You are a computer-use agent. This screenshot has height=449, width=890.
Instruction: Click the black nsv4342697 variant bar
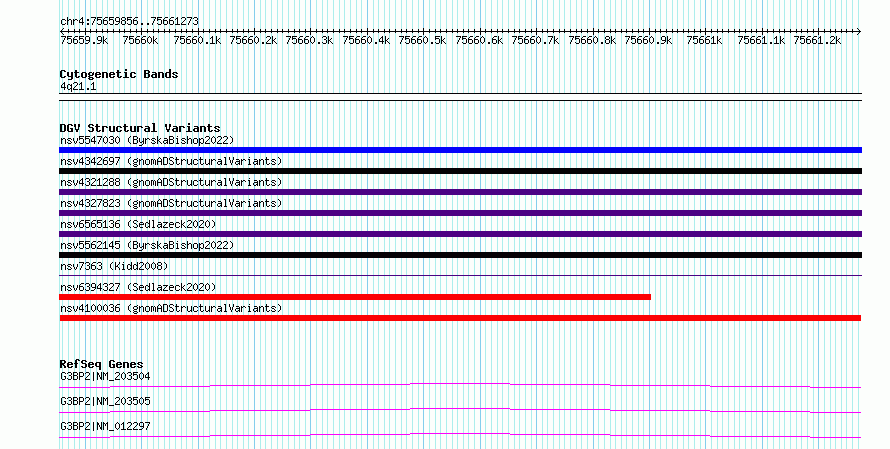460,171
